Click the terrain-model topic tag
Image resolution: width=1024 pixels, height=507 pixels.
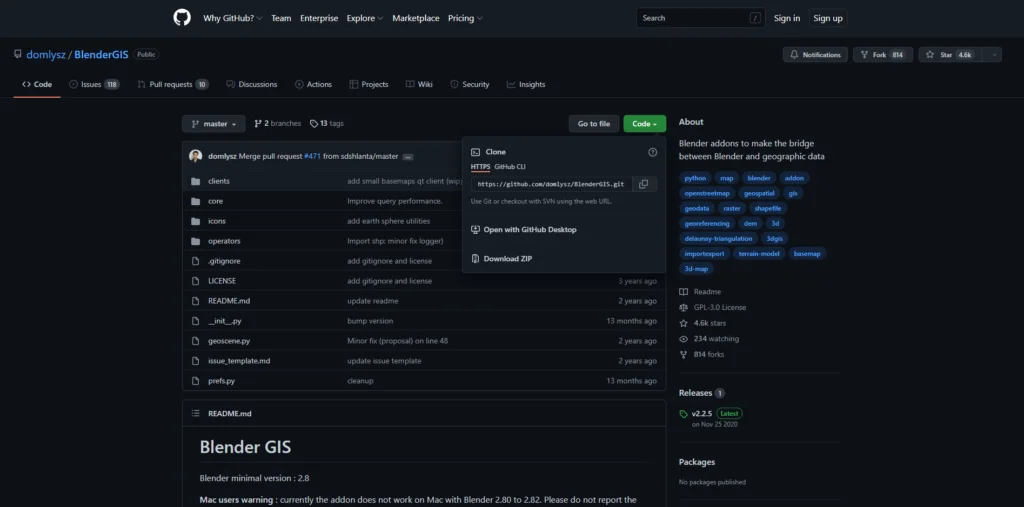[759, 254]
